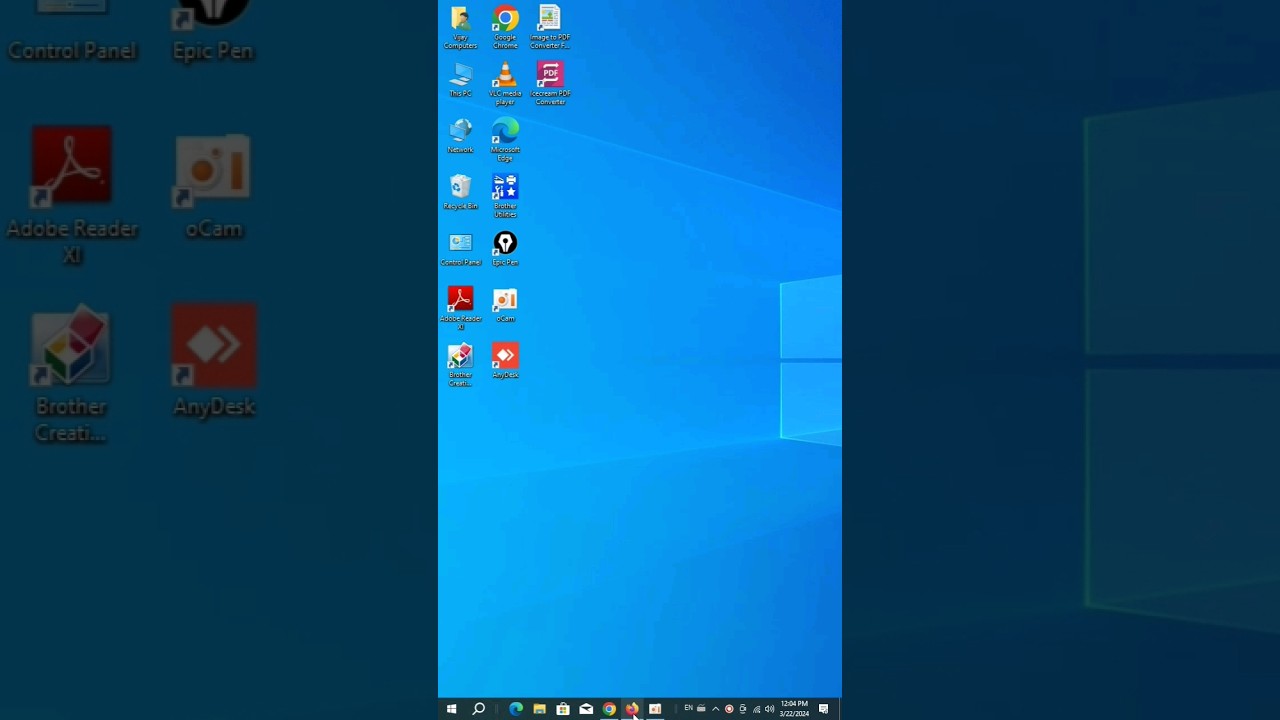Click the red record tray icon

[x=729, y=709]
